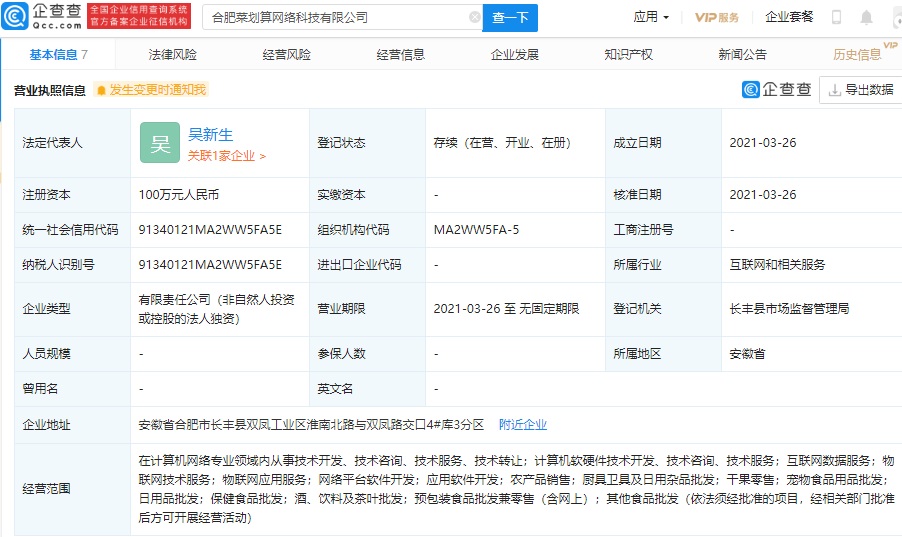Screen dimensions: 902x537
Task: Open the 吴新生 legal representative profile link
Action: pyautogui.click(x=211, y=135)
